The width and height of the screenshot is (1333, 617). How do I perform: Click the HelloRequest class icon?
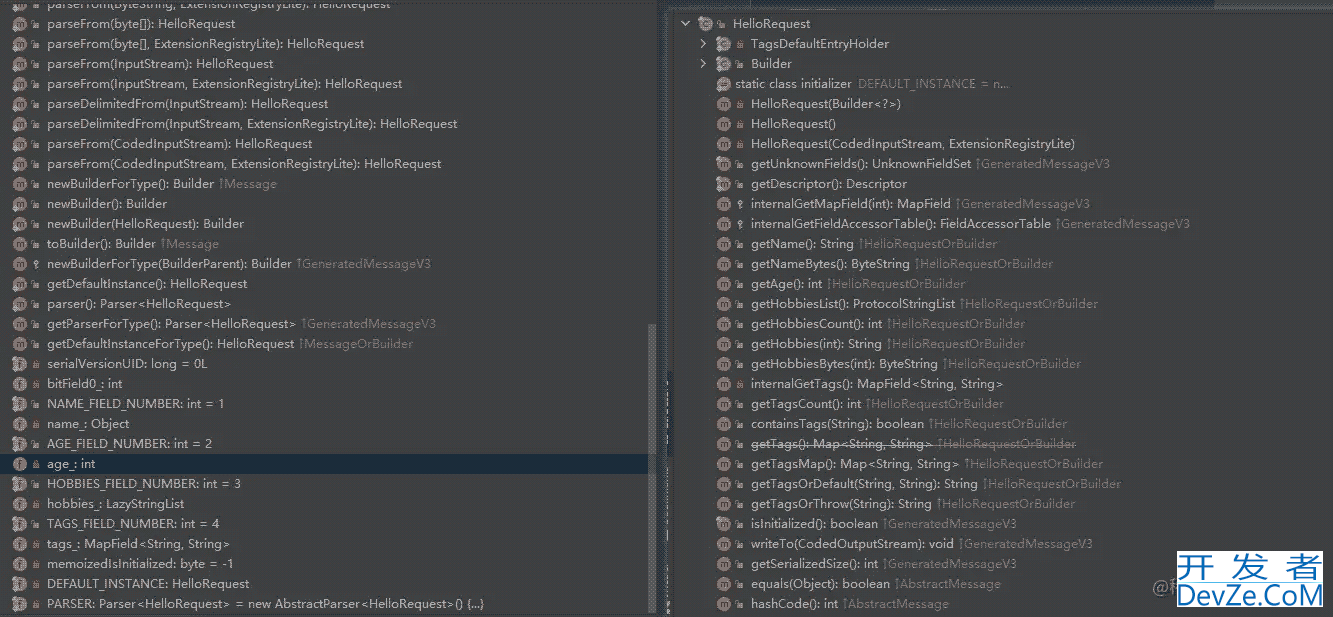pos(705,23)
